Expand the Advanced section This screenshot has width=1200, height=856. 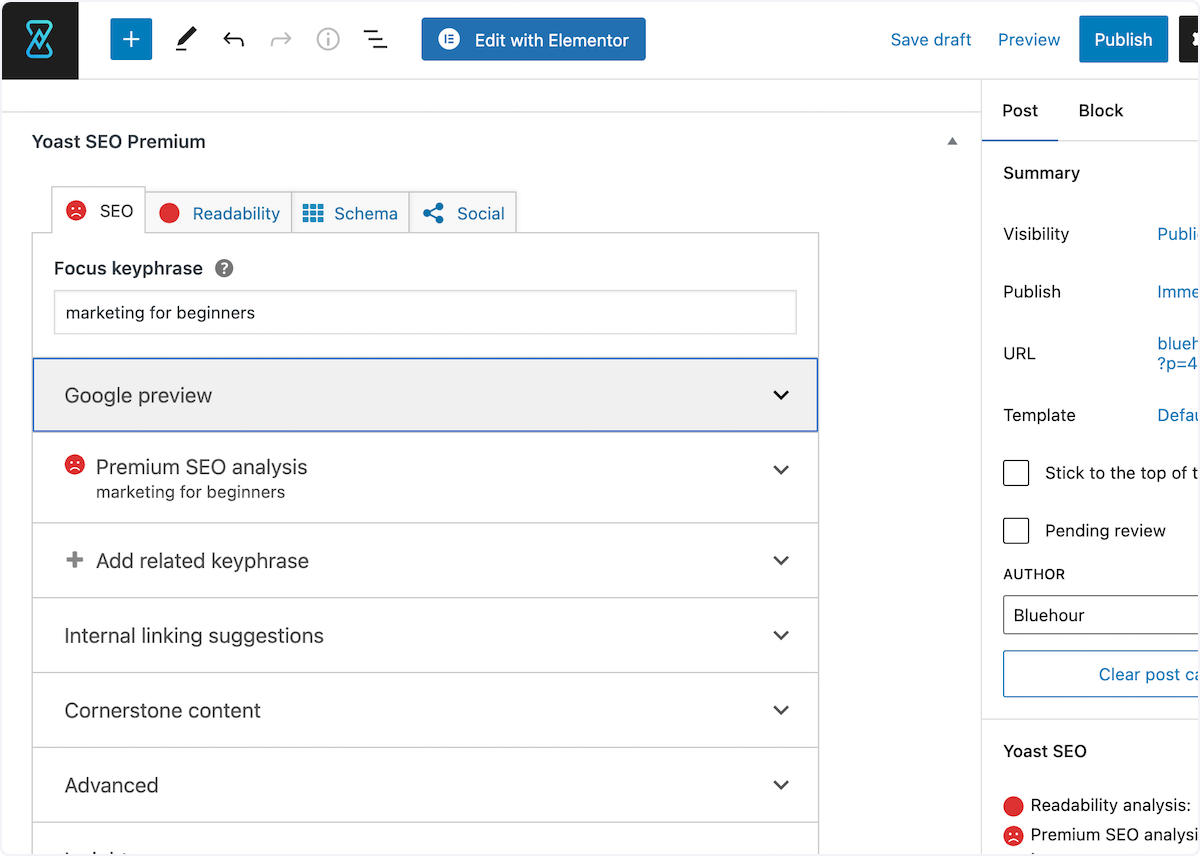425,786
